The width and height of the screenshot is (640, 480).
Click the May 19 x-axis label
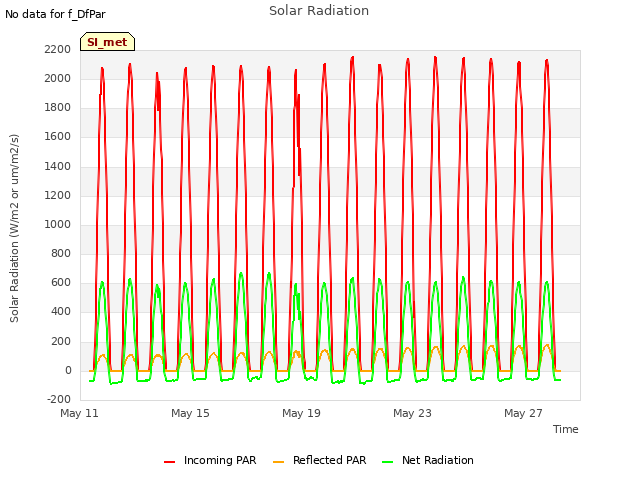[301, 413]
